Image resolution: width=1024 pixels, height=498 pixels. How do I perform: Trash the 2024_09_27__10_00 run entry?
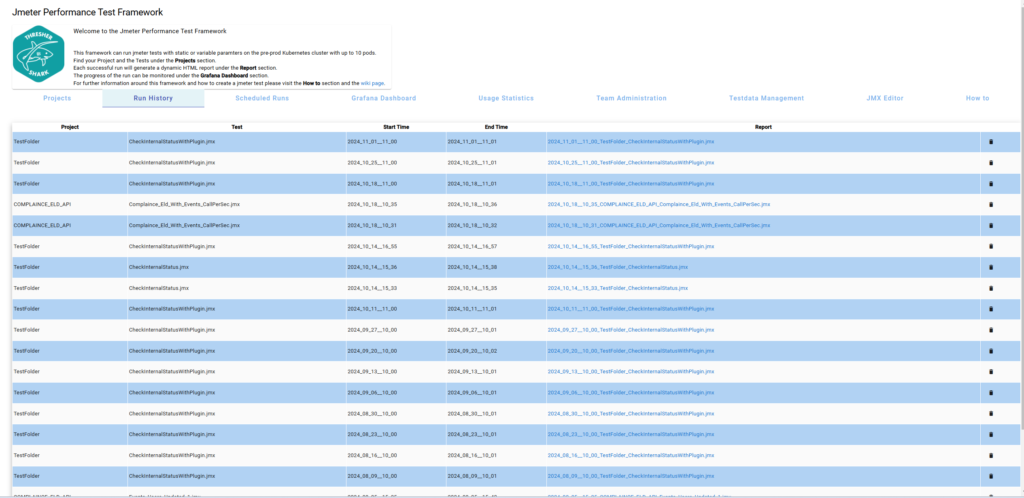[991, 330]
